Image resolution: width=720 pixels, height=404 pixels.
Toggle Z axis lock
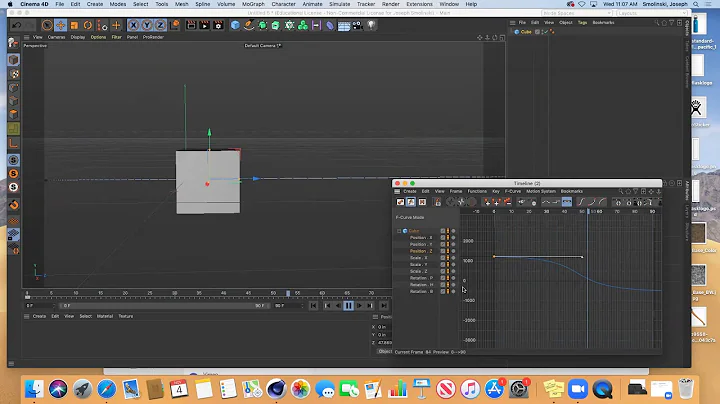(160, 25)
